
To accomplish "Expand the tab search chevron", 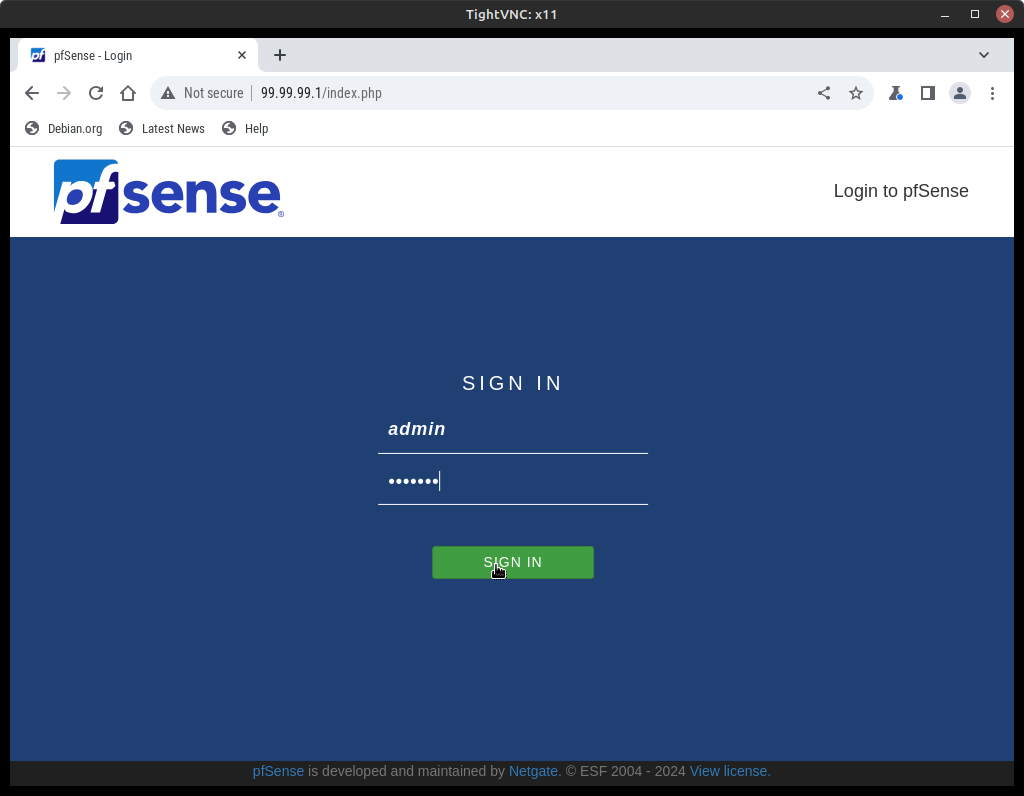I will 984,56.
